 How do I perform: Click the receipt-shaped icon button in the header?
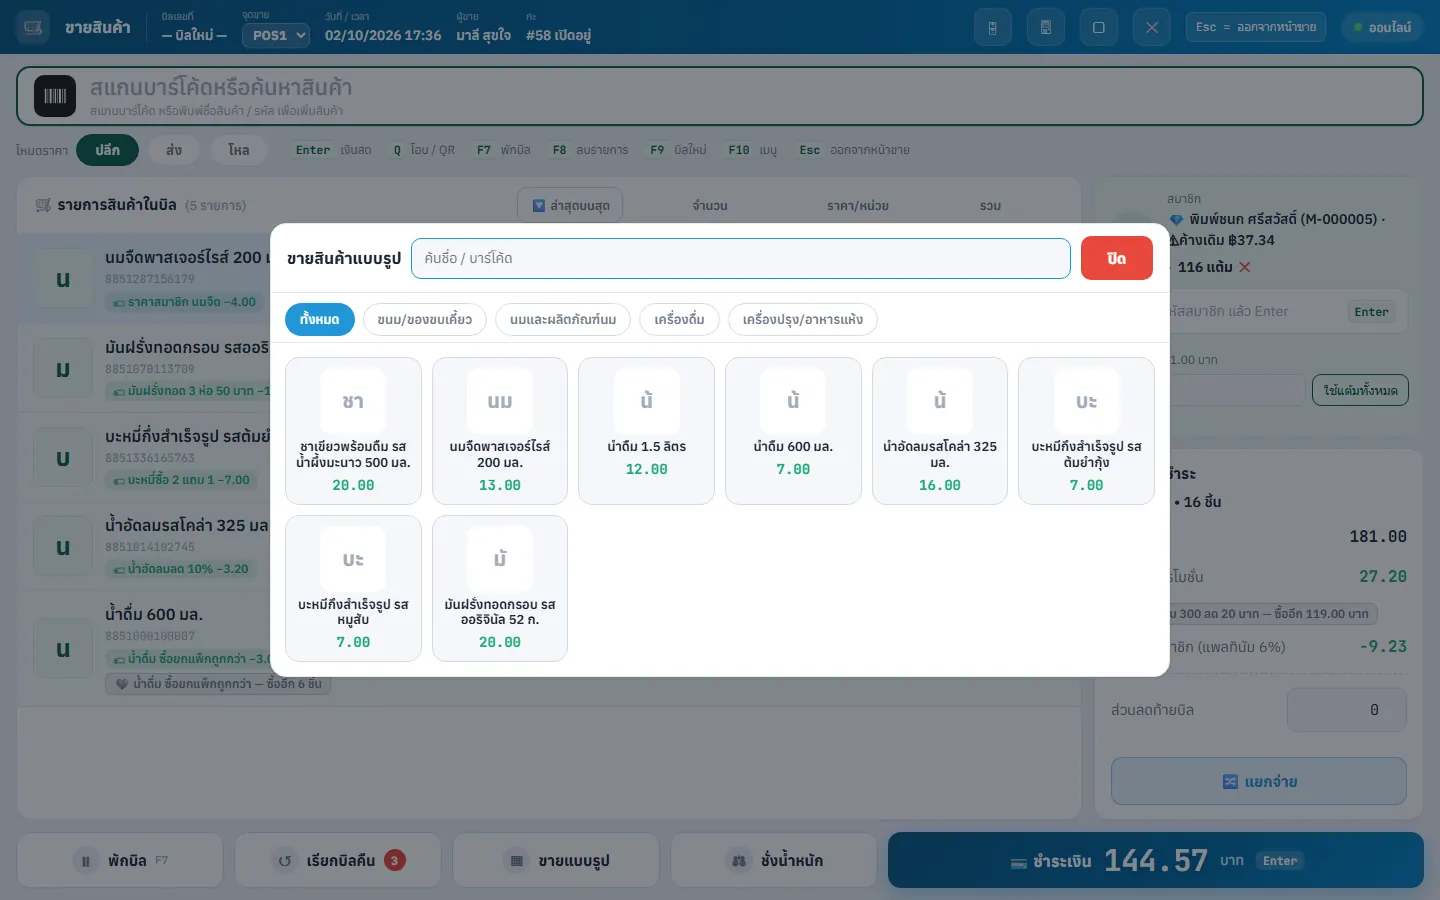1046,27
